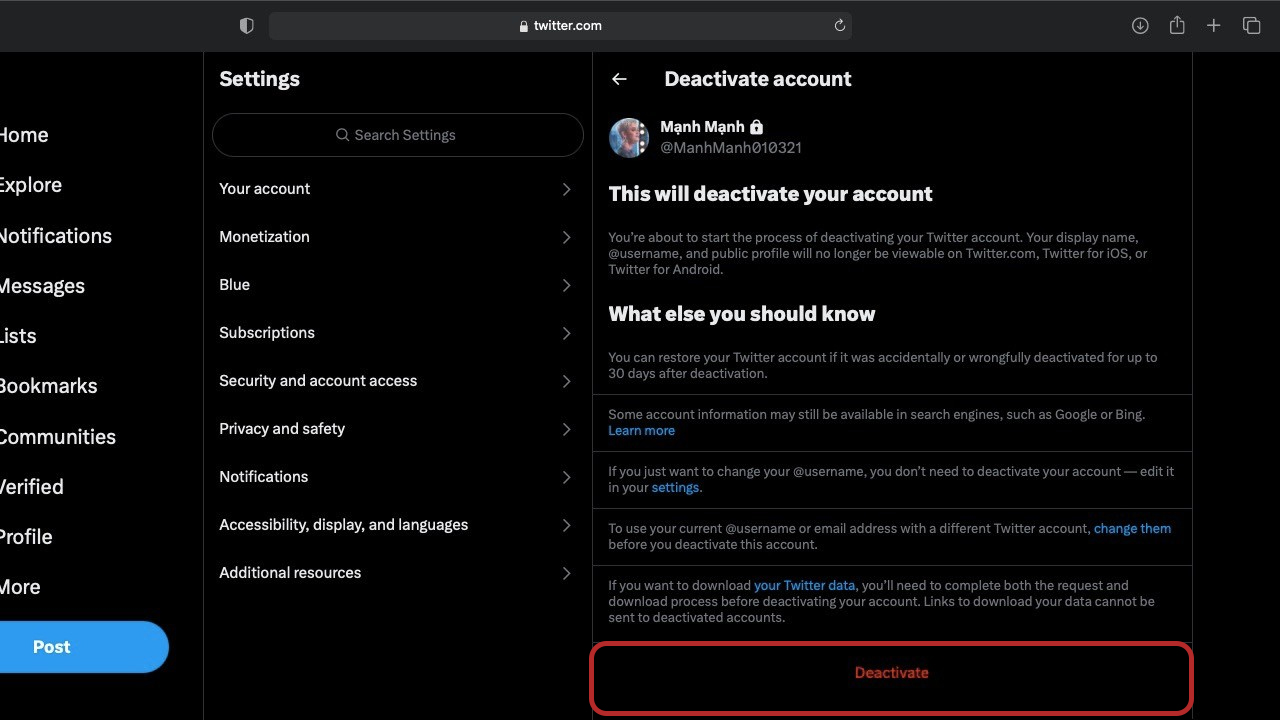The height and width of the screenshot is (720, 1280).
Task: Expand the Your account chevron
Action: 566,189
